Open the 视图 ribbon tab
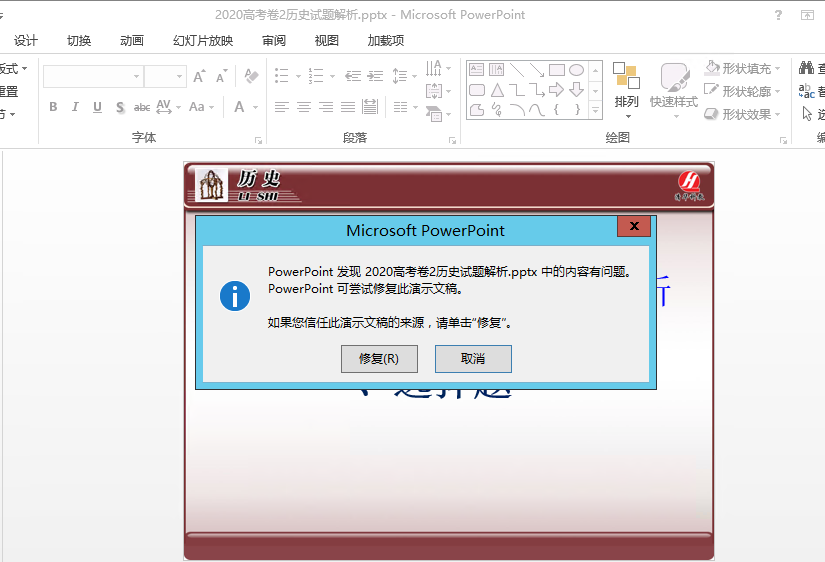 326,41
